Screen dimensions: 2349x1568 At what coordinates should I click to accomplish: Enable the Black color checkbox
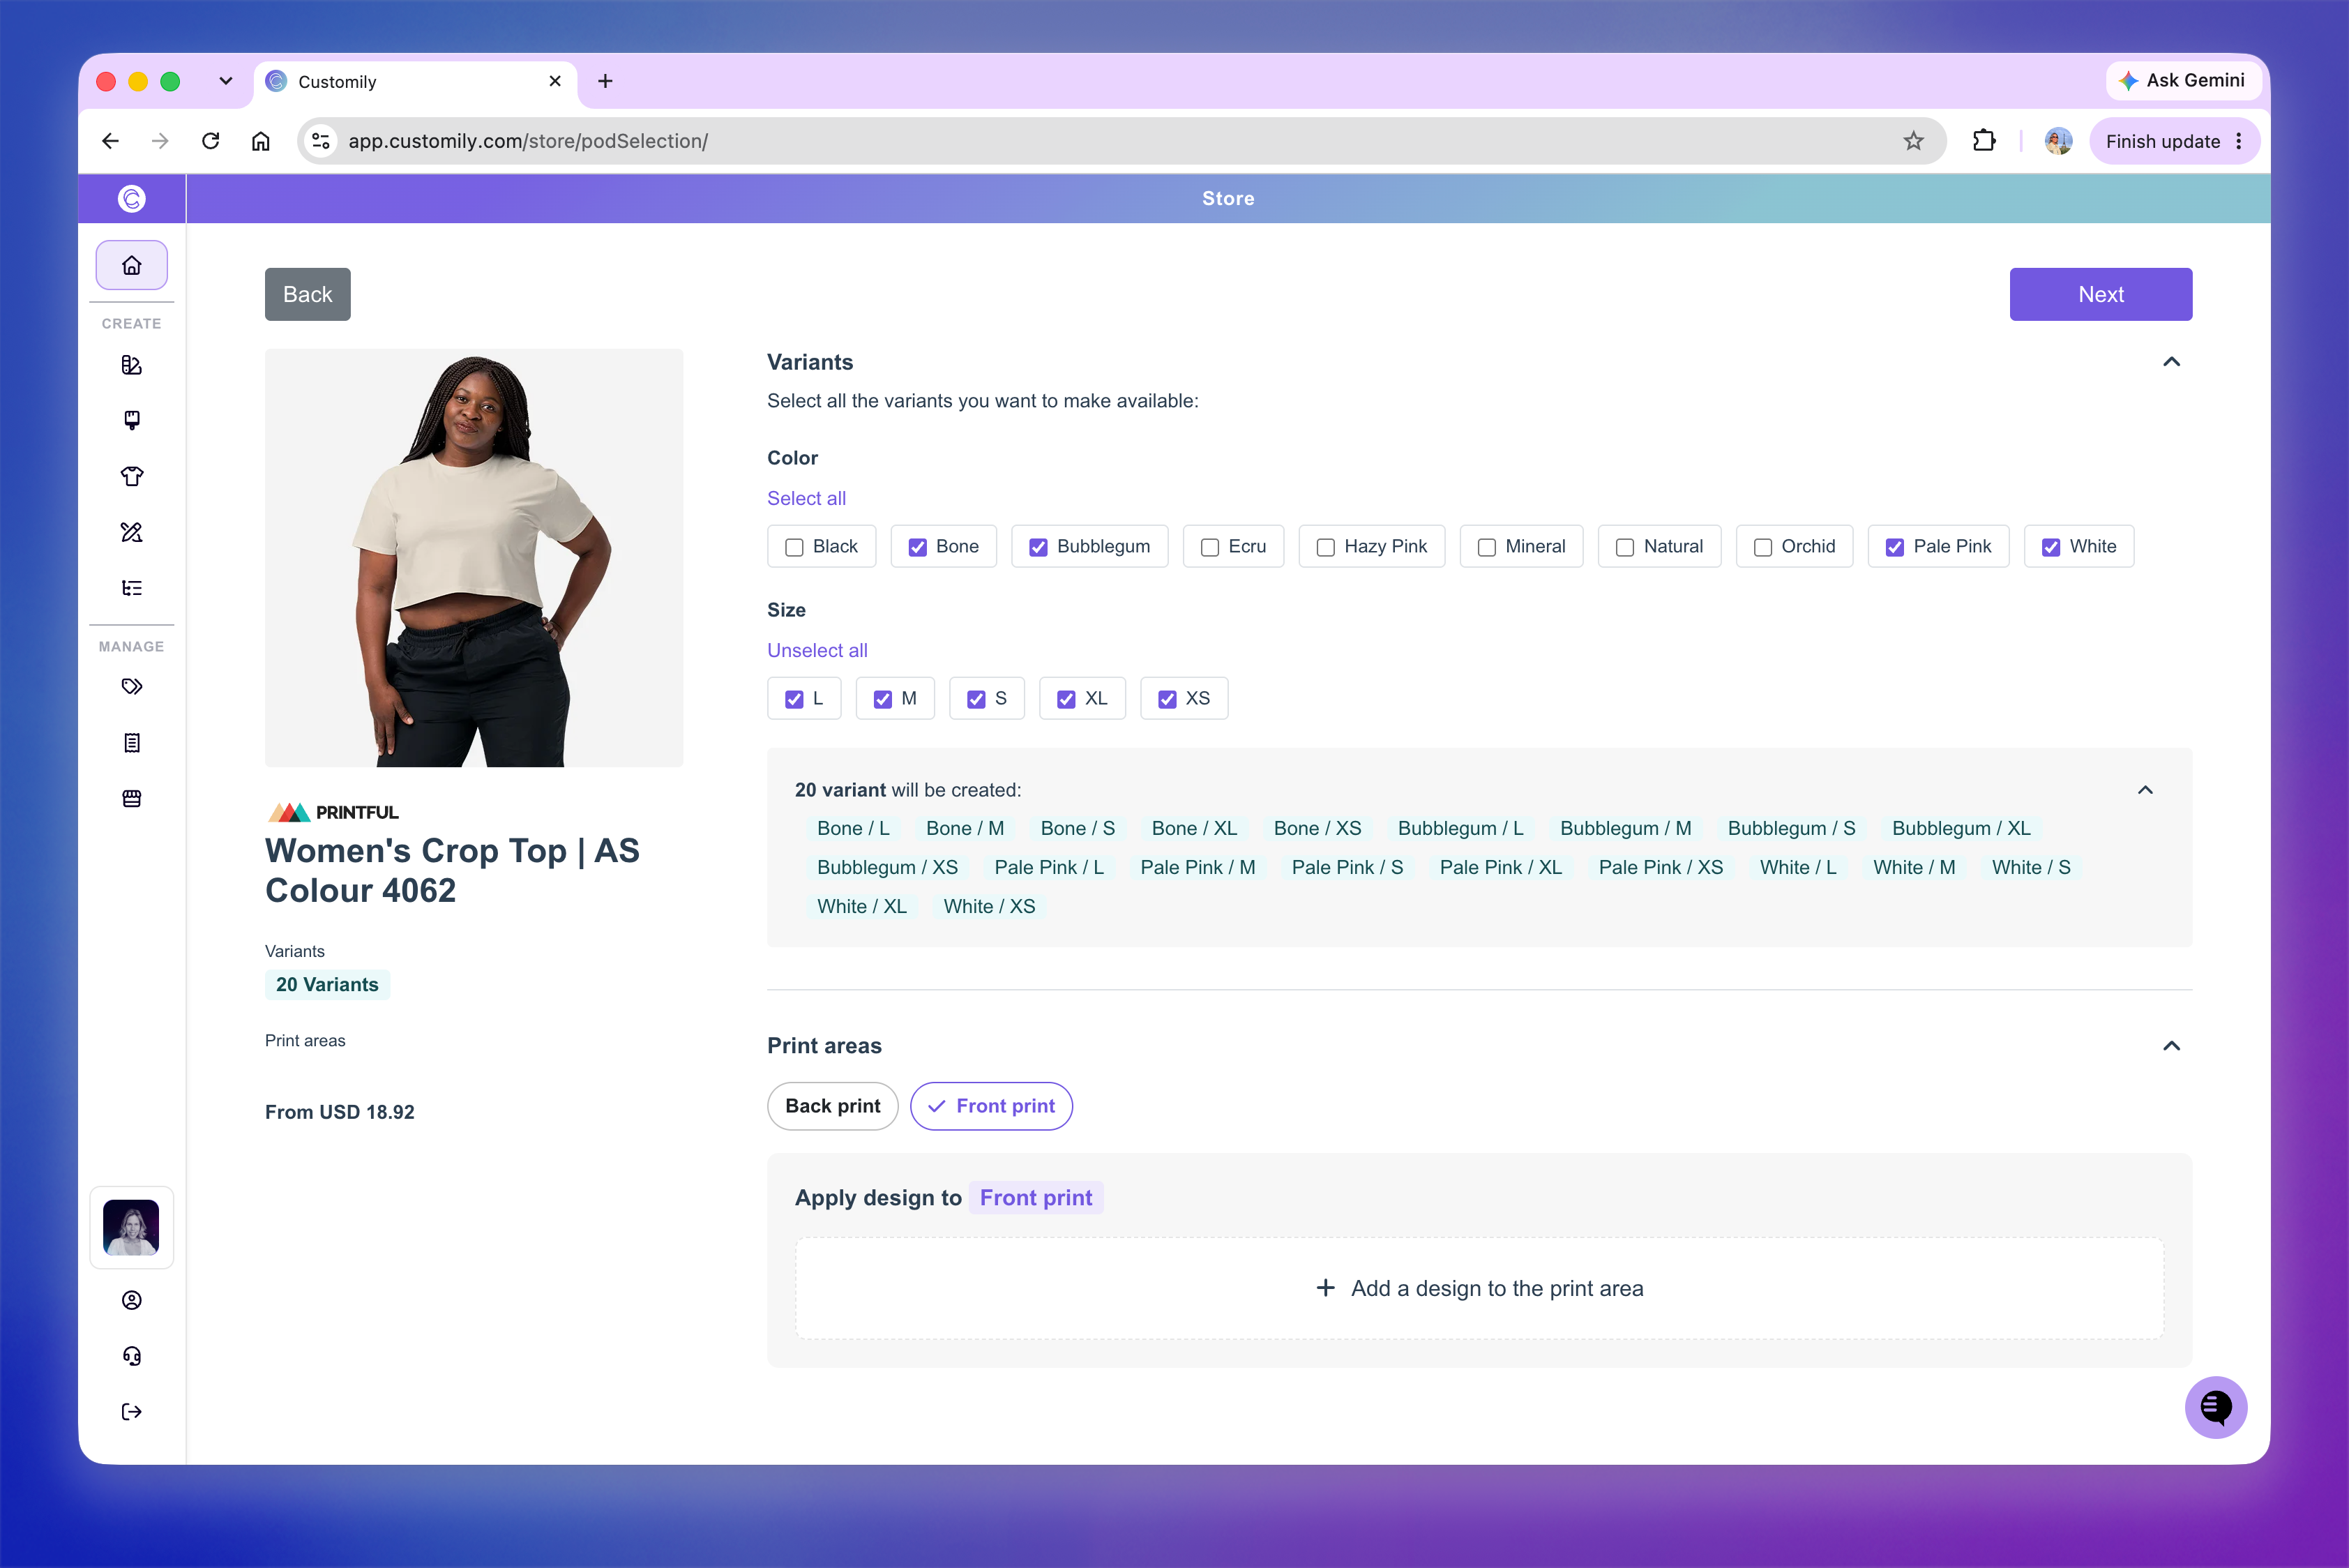794,547
